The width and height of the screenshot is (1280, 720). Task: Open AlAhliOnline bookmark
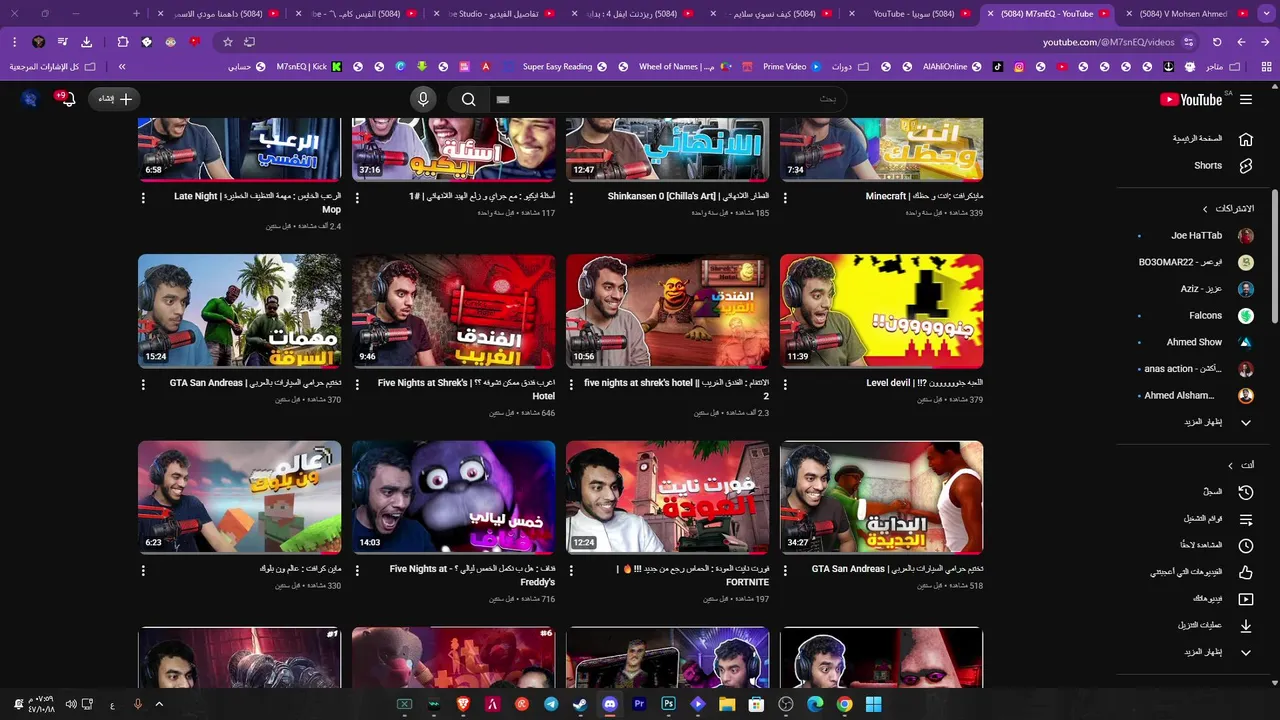[953, 67]
